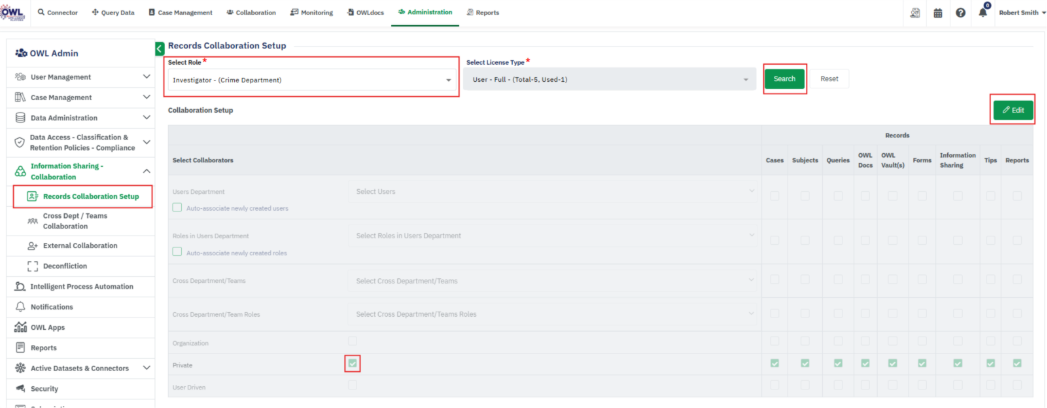Image resolution: width=1047 pixels, height=408 pixels.
Task: Open the notifications bell icon
Action: pos(983,13)
